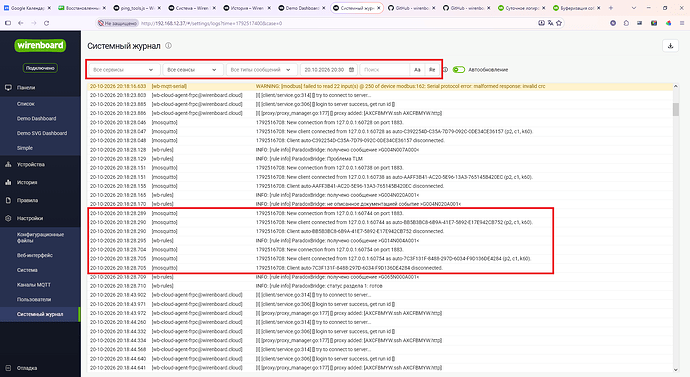
Task: Click the Отладка icon at sidebar bottom
Action: tap(8, 368)
